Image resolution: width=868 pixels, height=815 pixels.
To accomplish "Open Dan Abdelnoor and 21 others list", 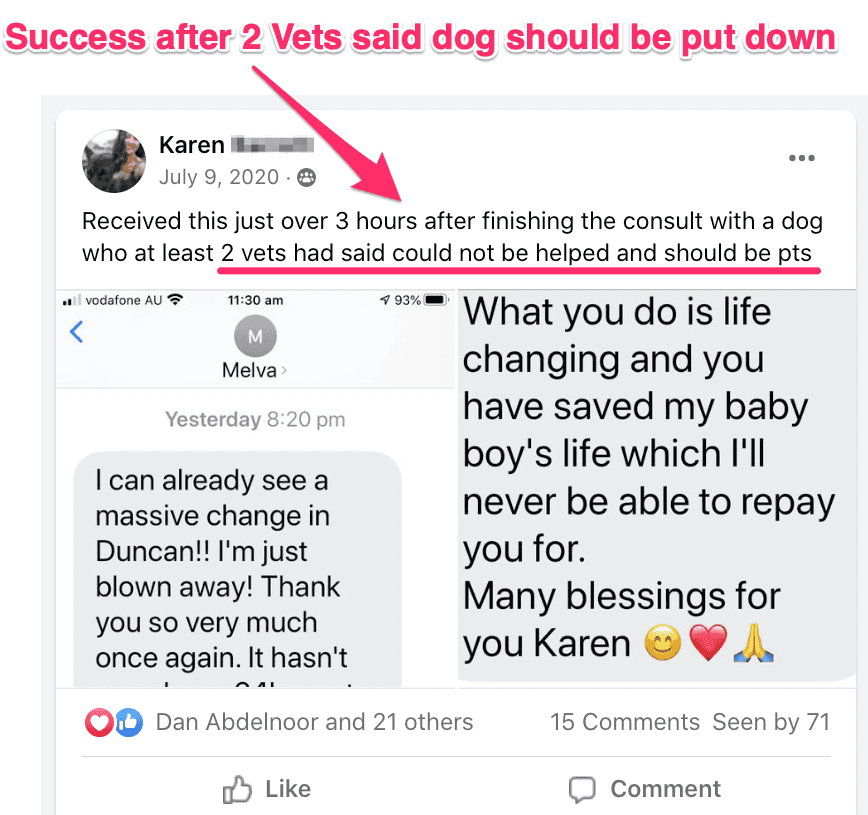I will pyautogui.click(x=314, y=722).
